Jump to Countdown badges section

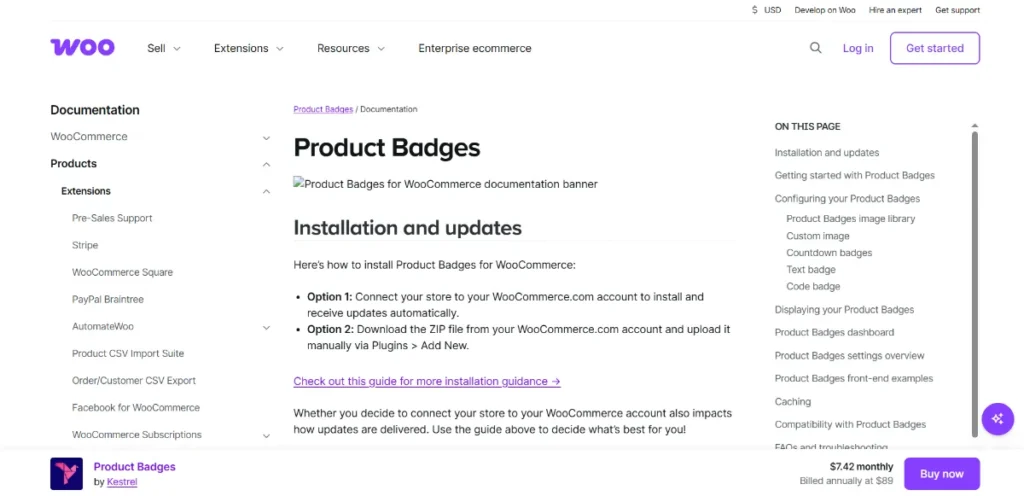click(829, 253)
